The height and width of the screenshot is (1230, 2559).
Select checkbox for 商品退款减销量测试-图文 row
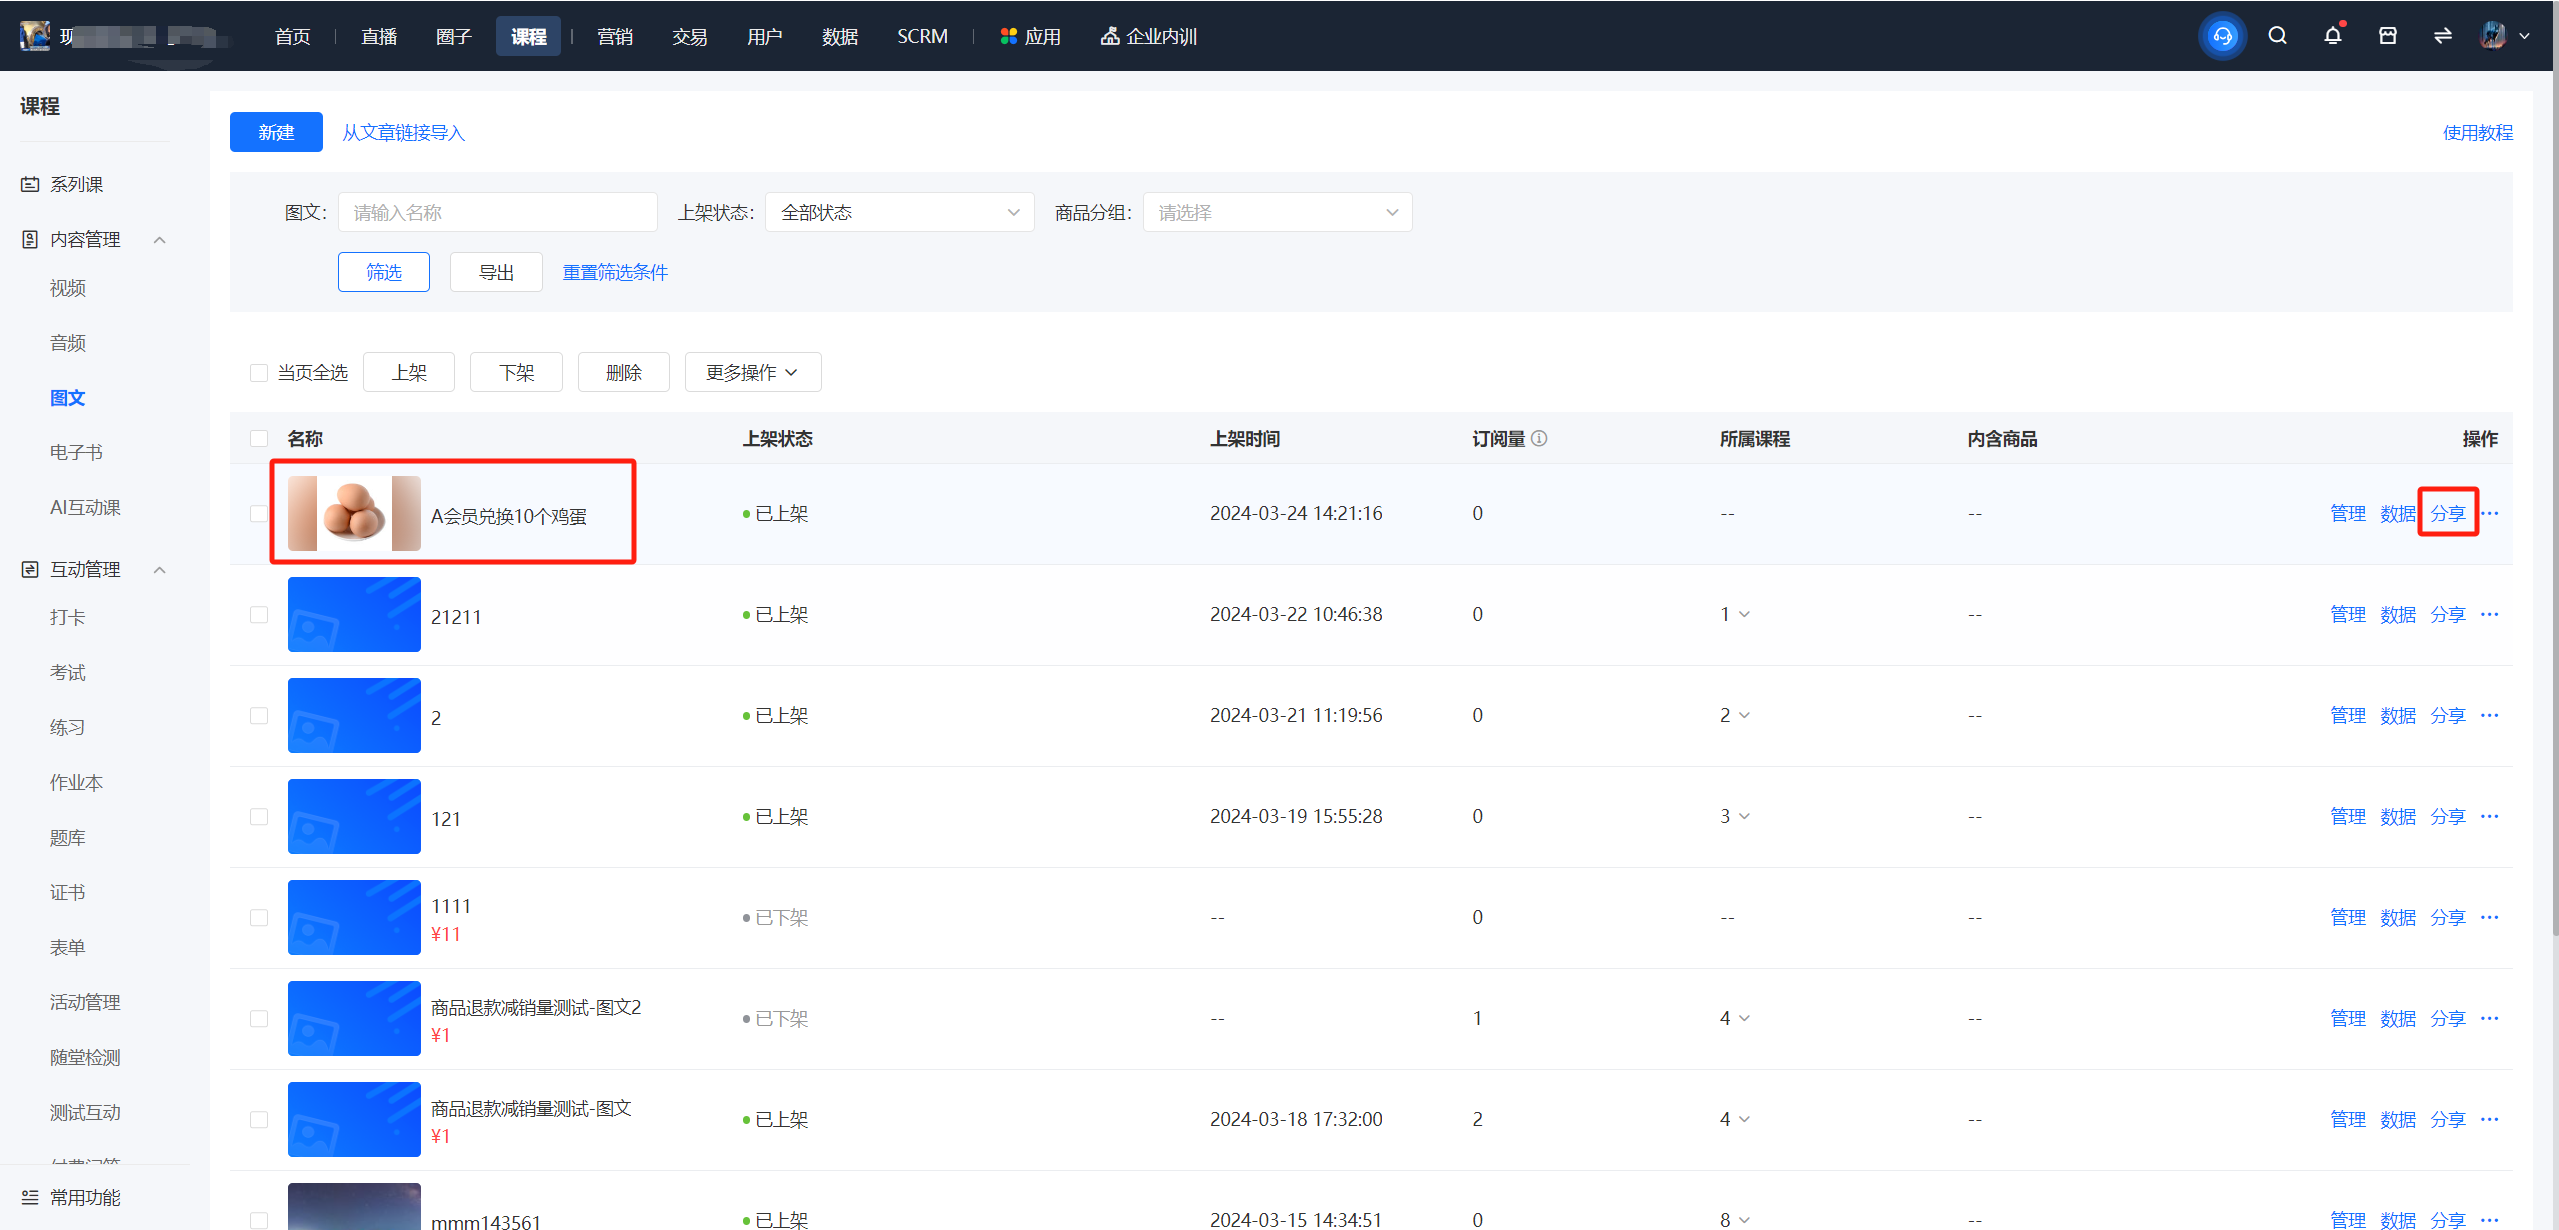click(x=259, y=1119)
